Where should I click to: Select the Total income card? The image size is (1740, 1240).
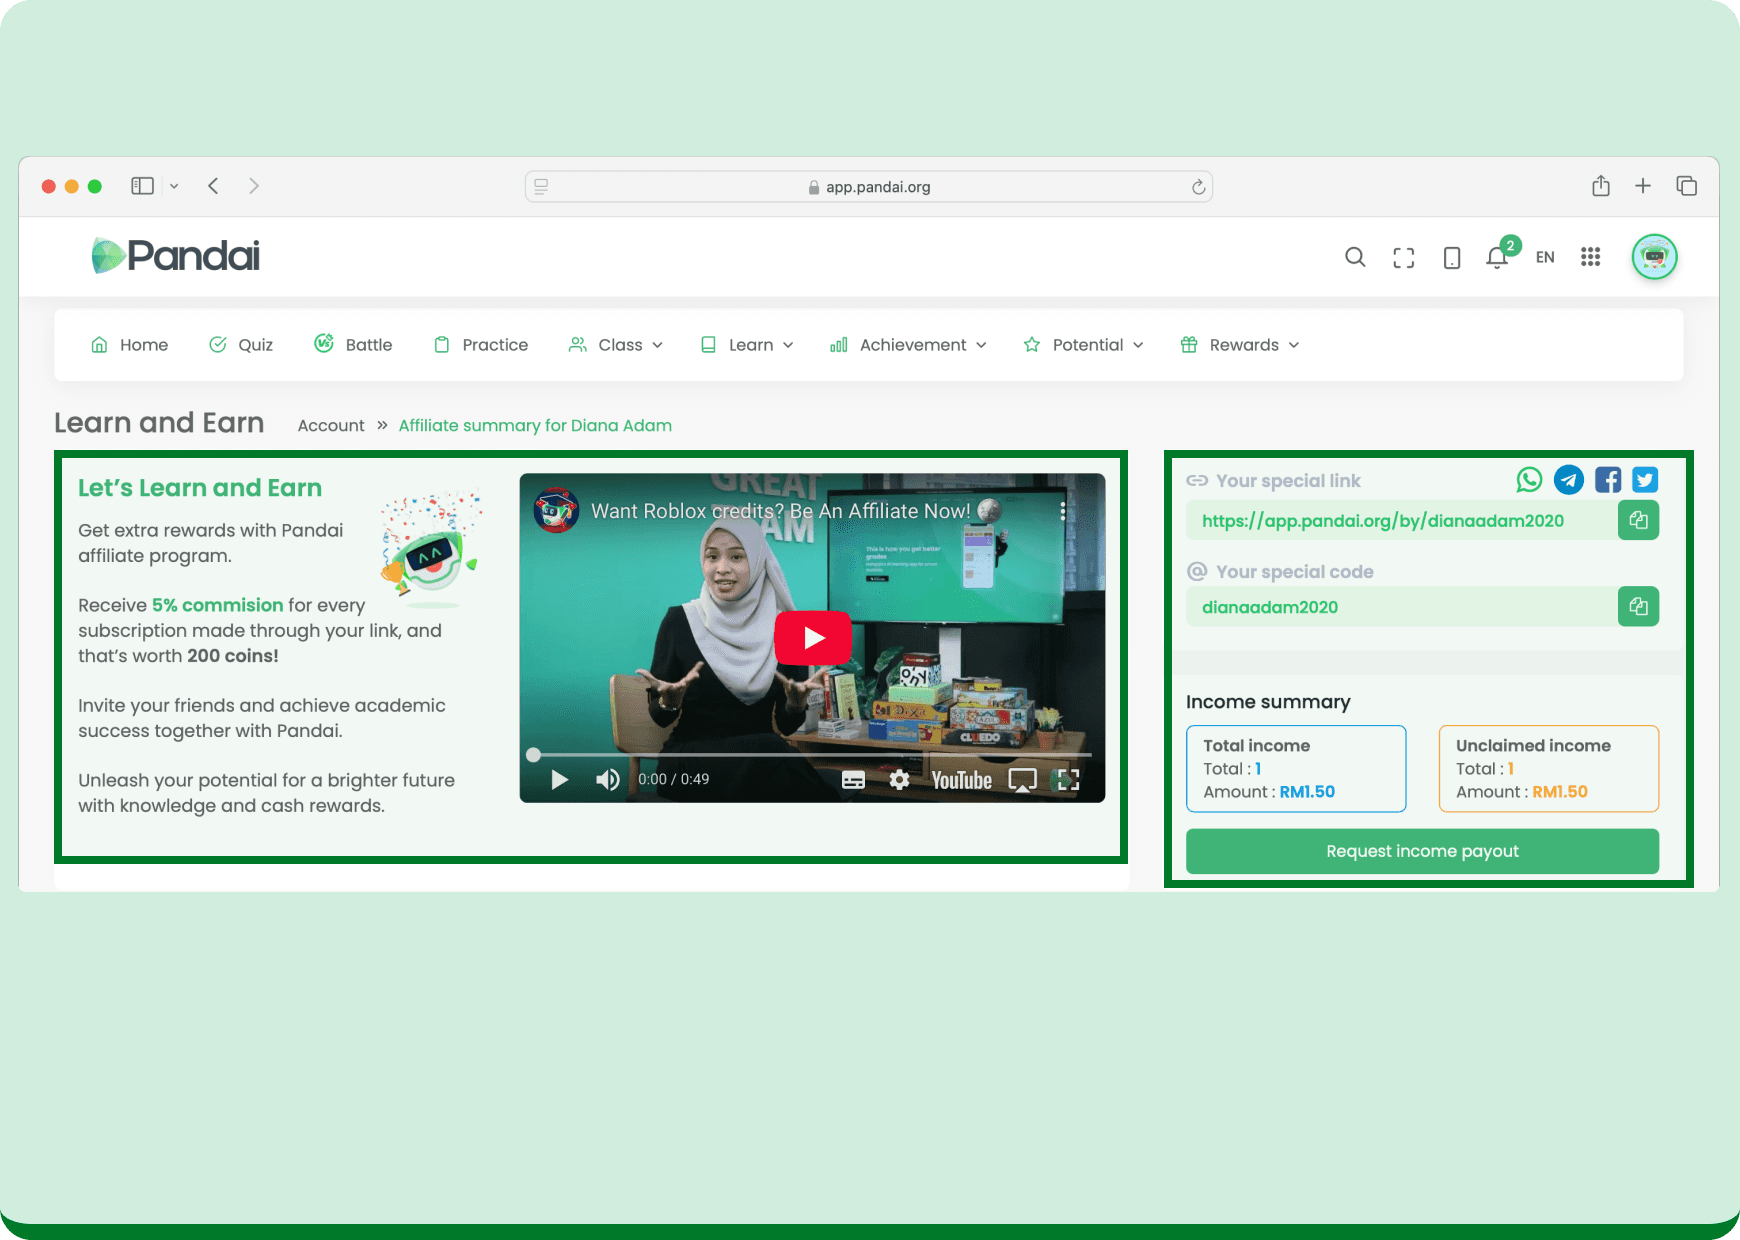(1296, 769)
